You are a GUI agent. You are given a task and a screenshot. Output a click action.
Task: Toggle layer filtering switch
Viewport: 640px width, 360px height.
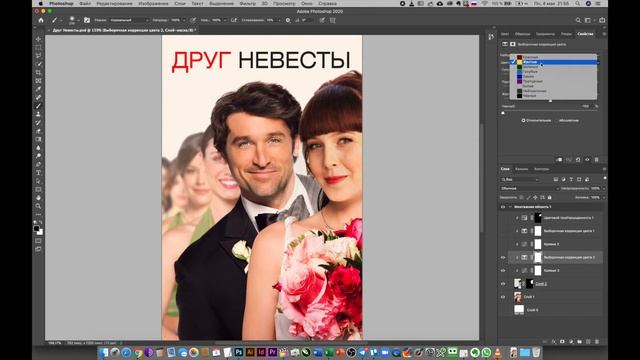pos(604,179)
